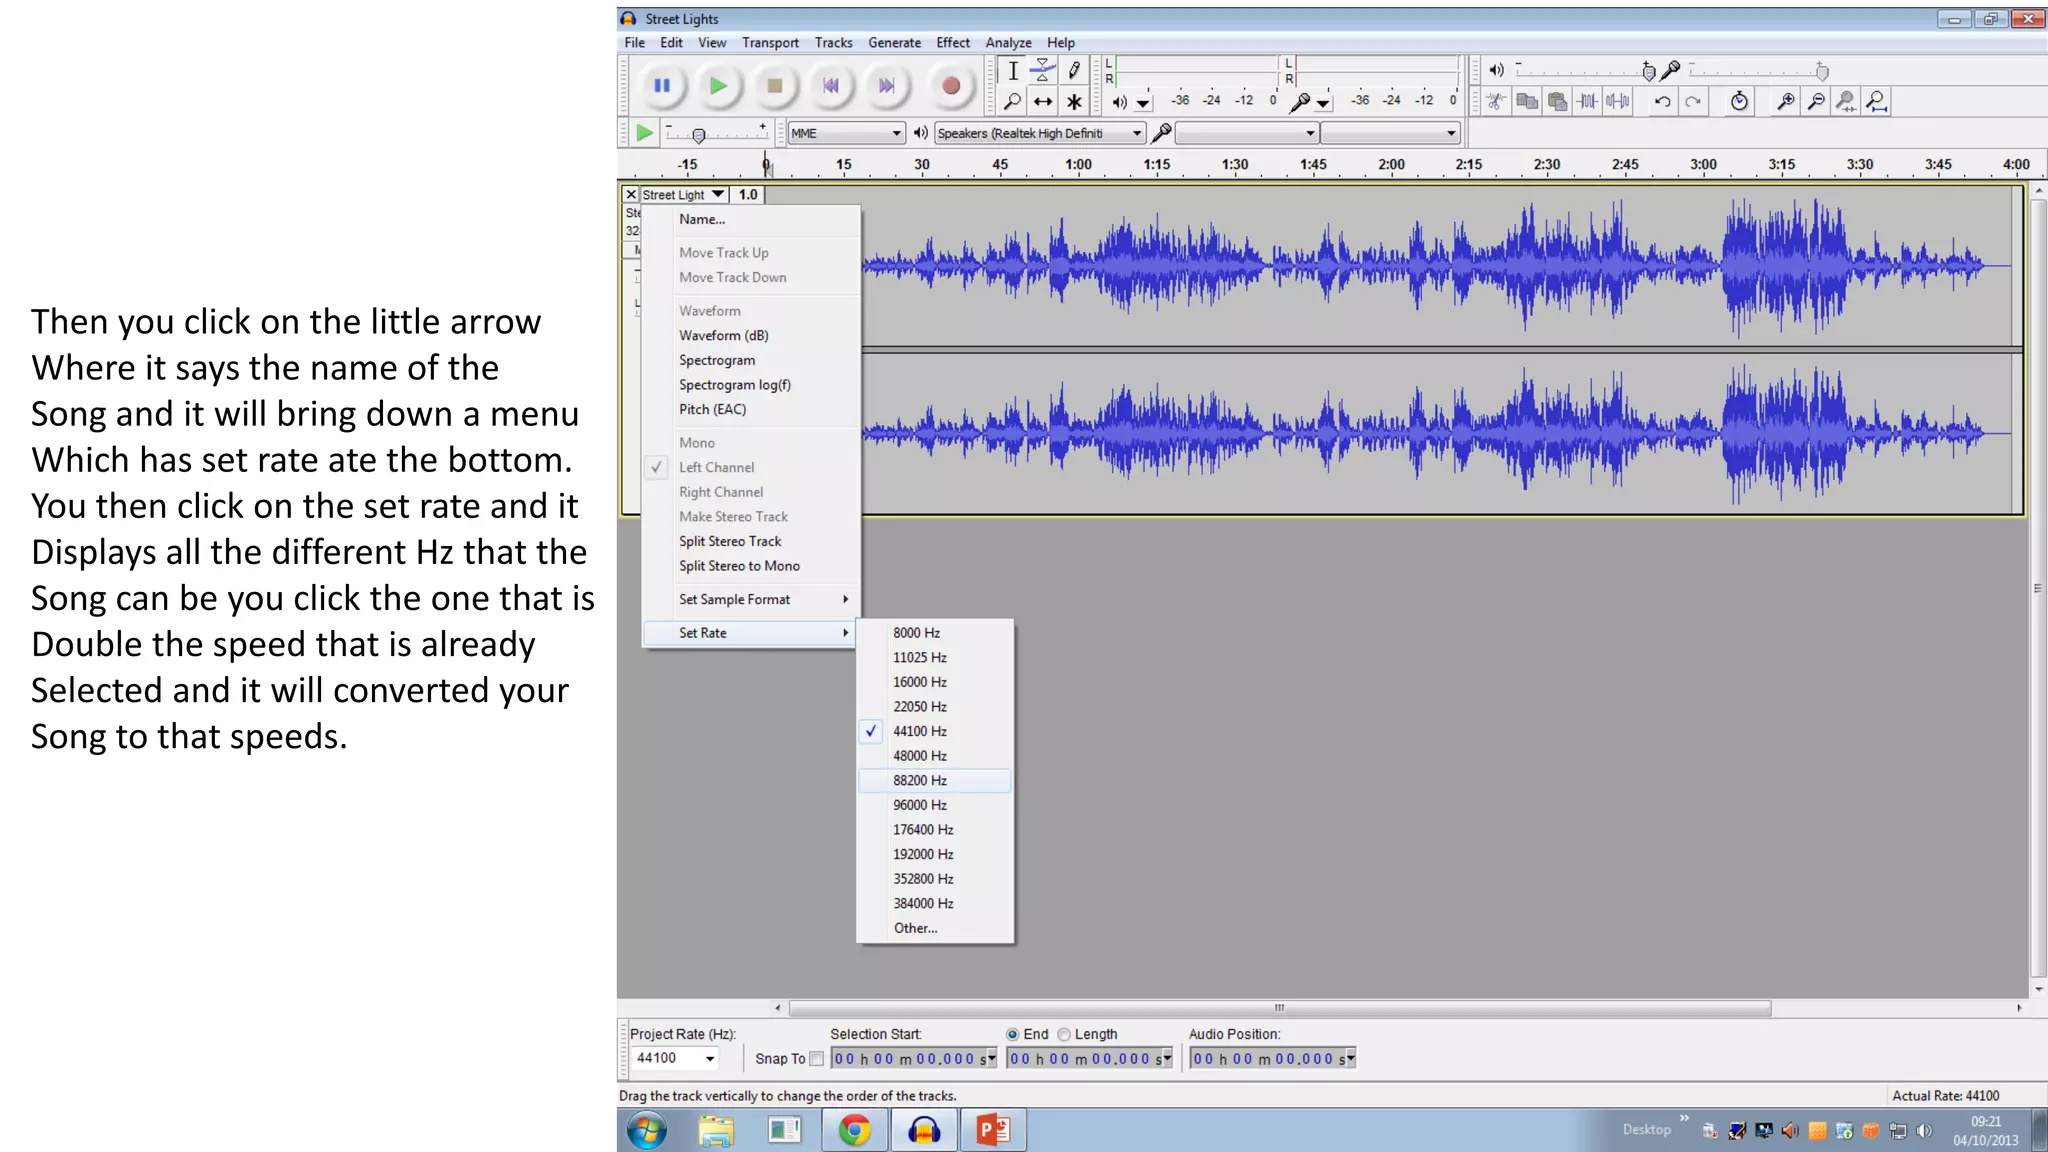Open the Speakers output device dropdown
The image size is (2048, 1152).
[x=1040, y=133]
